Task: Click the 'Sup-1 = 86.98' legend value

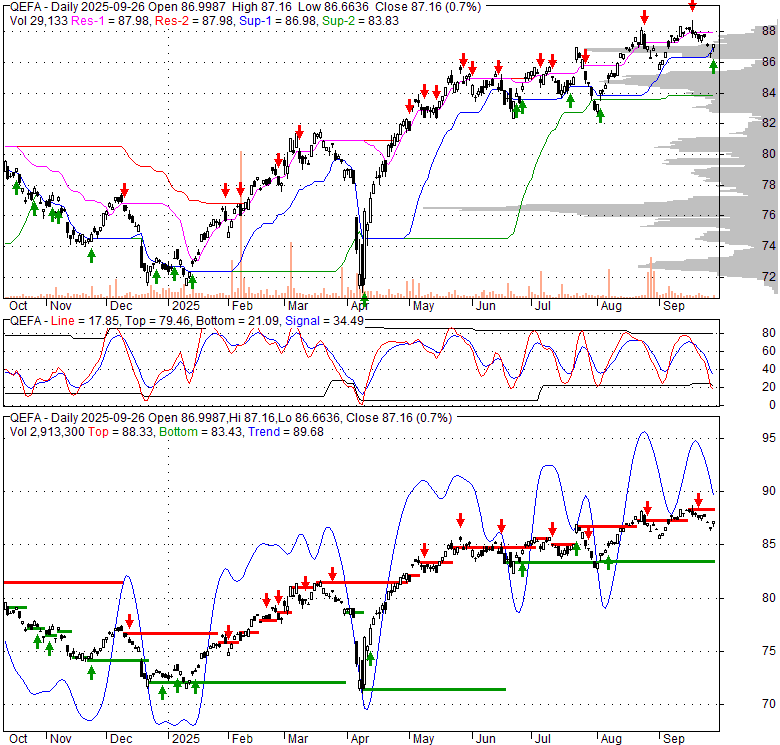Action: 278,21
